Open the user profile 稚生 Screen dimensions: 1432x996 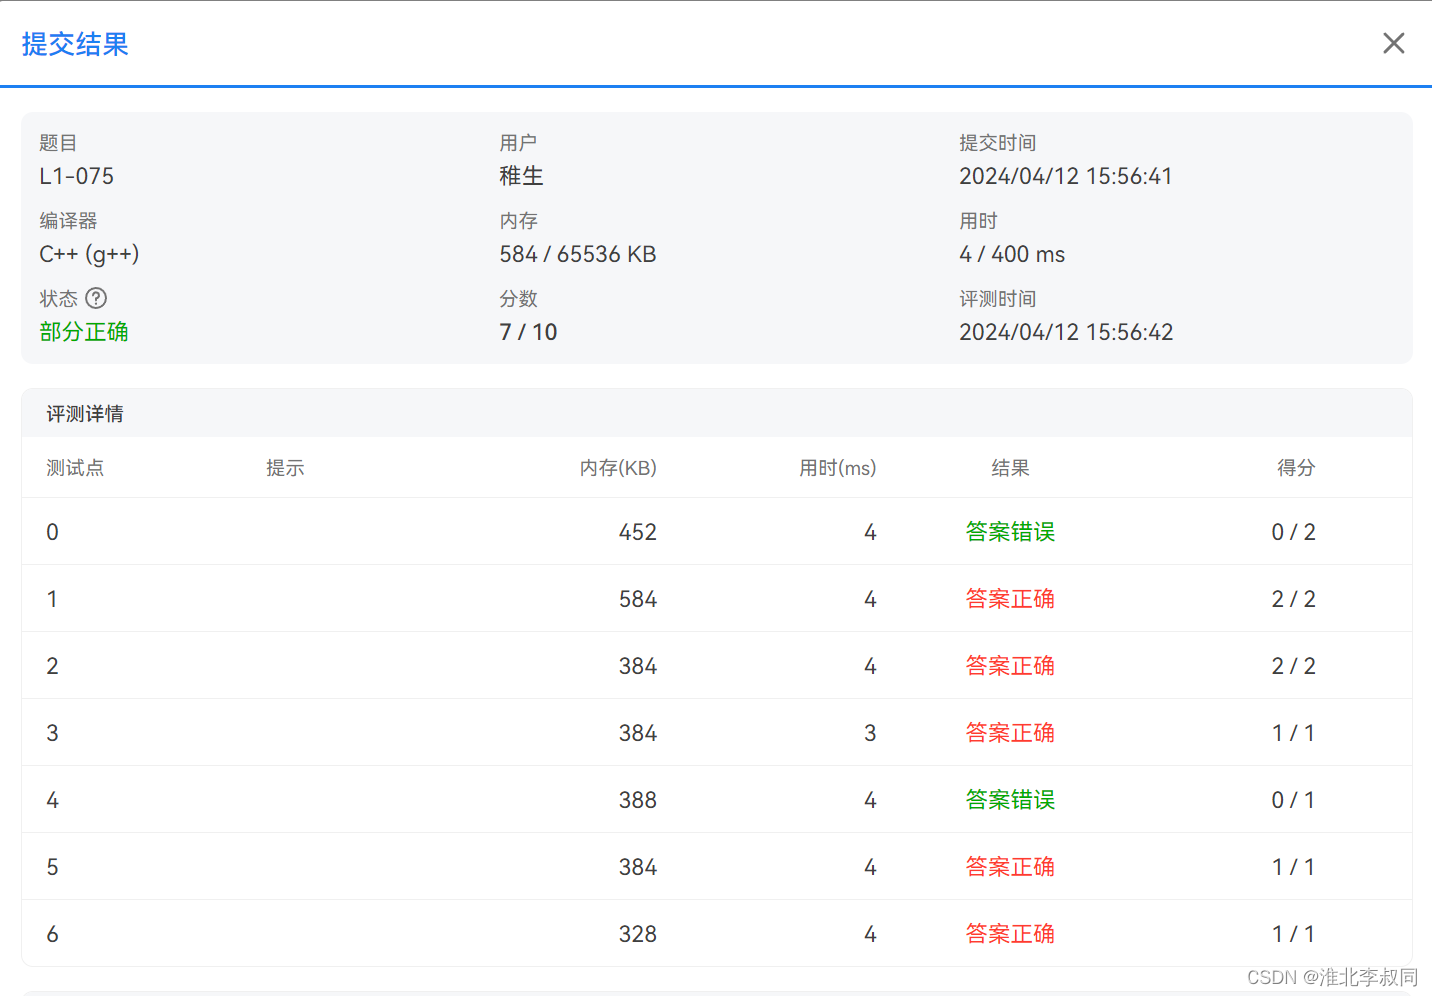521,176
